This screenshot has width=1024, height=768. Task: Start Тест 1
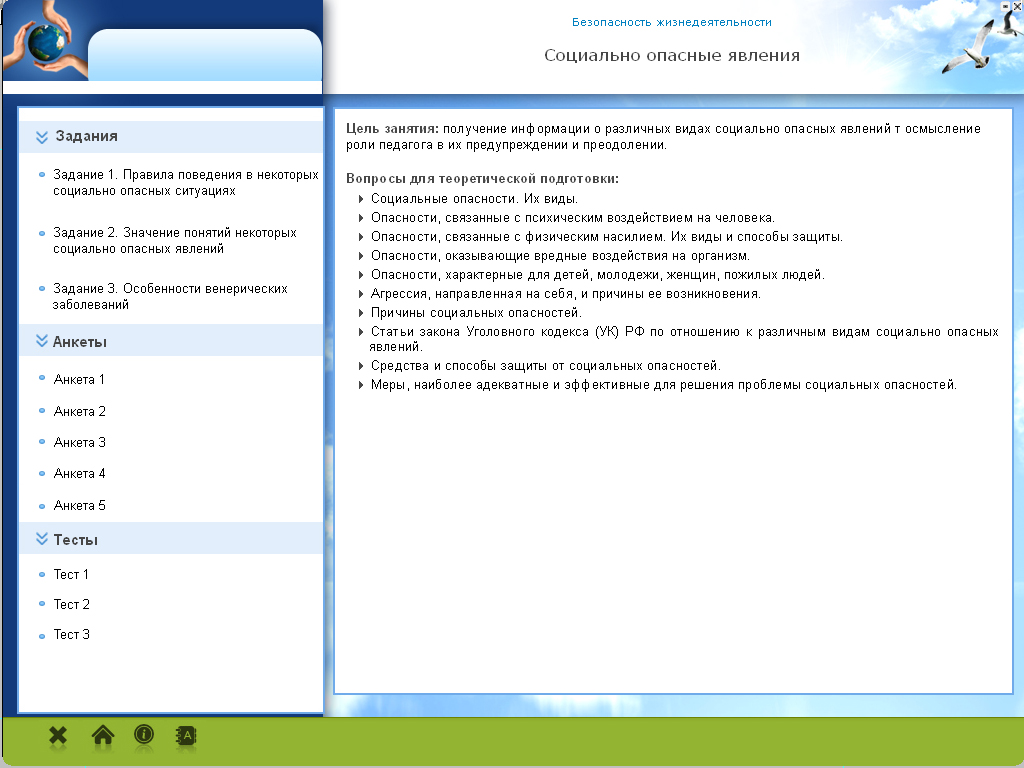71,574
